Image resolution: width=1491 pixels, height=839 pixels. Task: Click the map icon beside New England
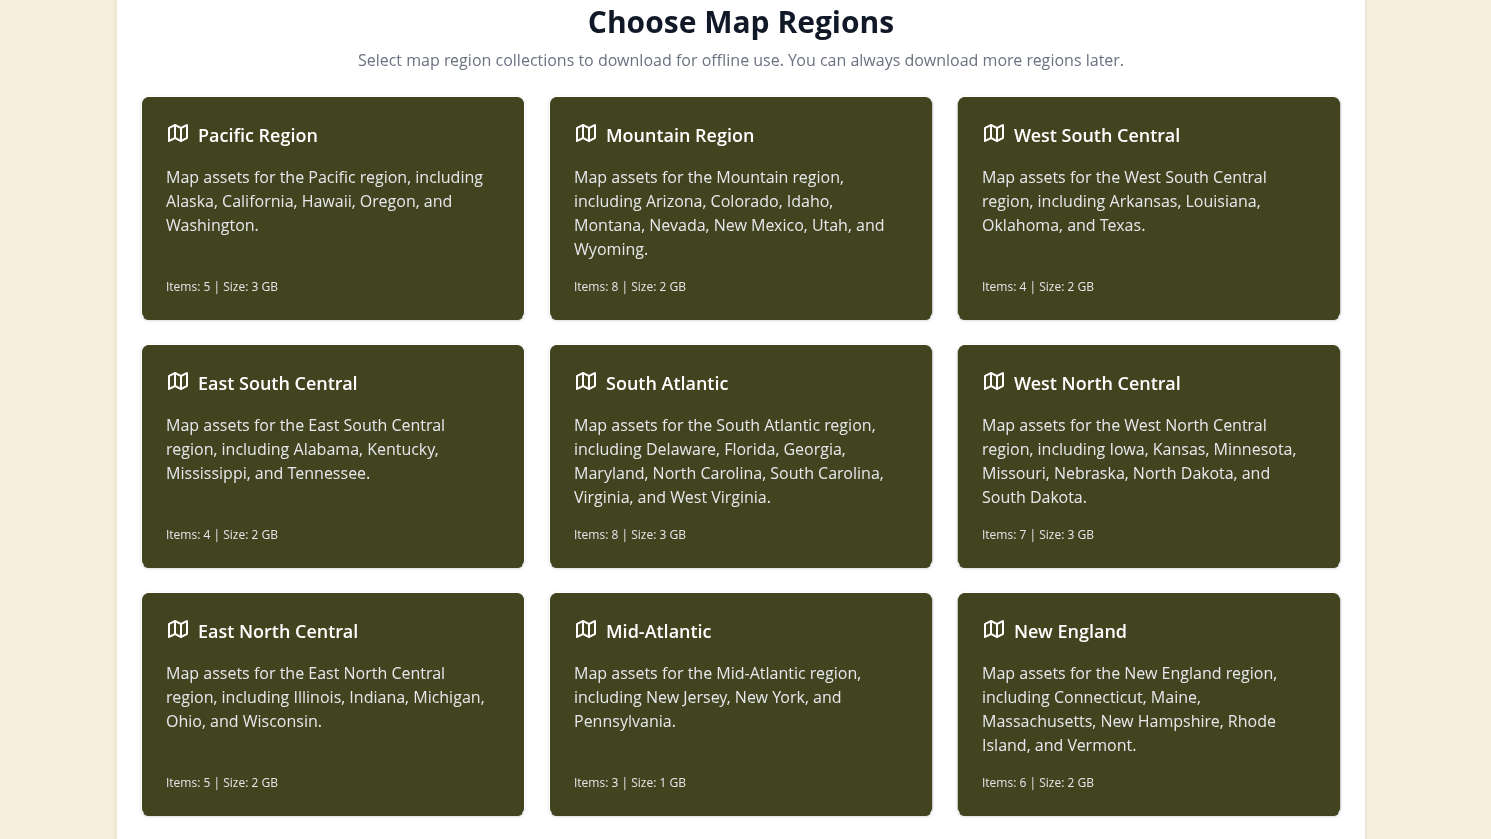[994, 629]
